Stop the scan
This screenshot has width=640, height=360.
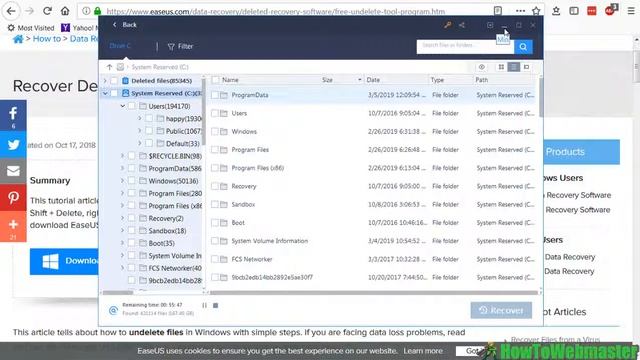tap(216, 305)
